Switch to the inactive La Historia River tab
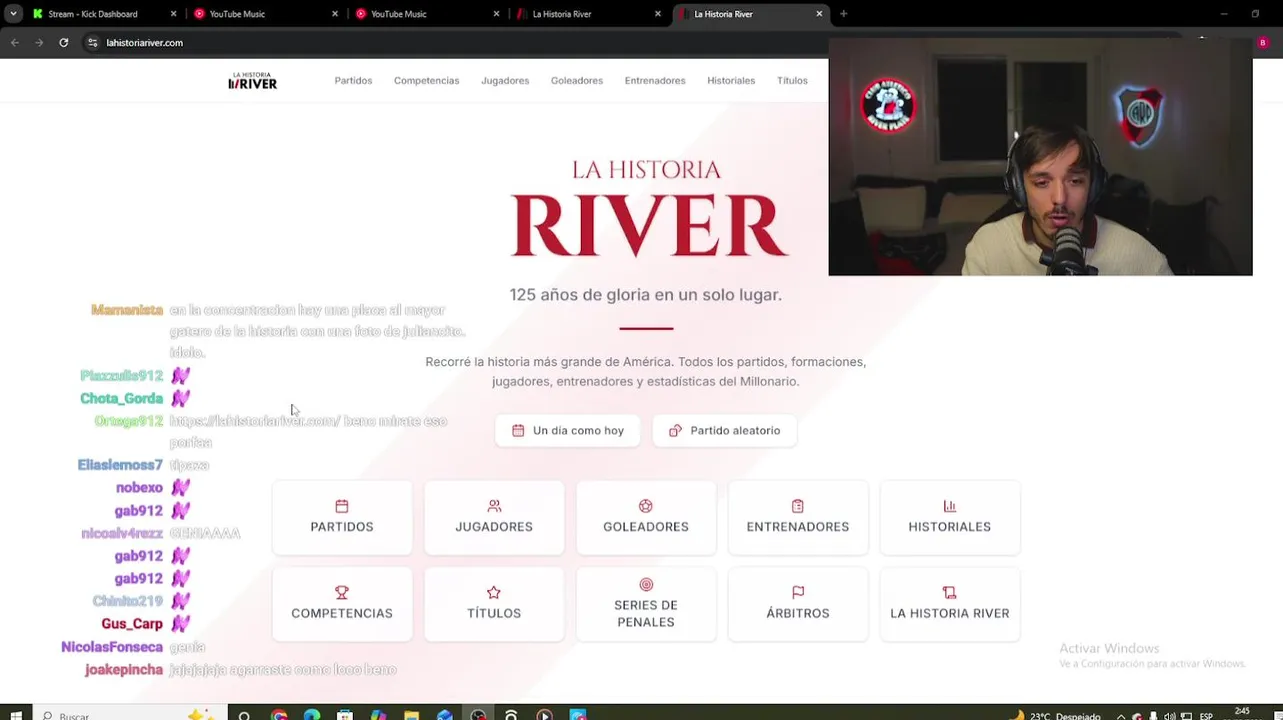The image size is (1283, 720). 587,14
